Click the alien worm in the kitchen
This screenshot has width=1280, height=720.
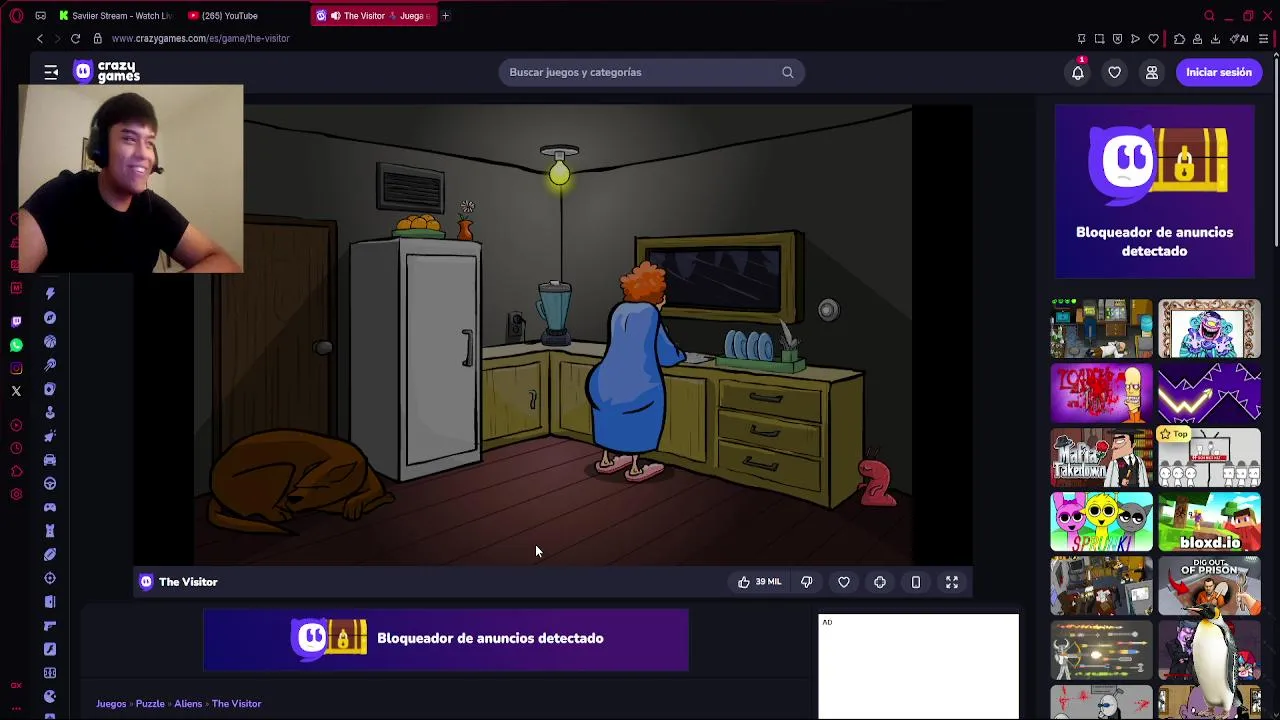coord(875,482)
